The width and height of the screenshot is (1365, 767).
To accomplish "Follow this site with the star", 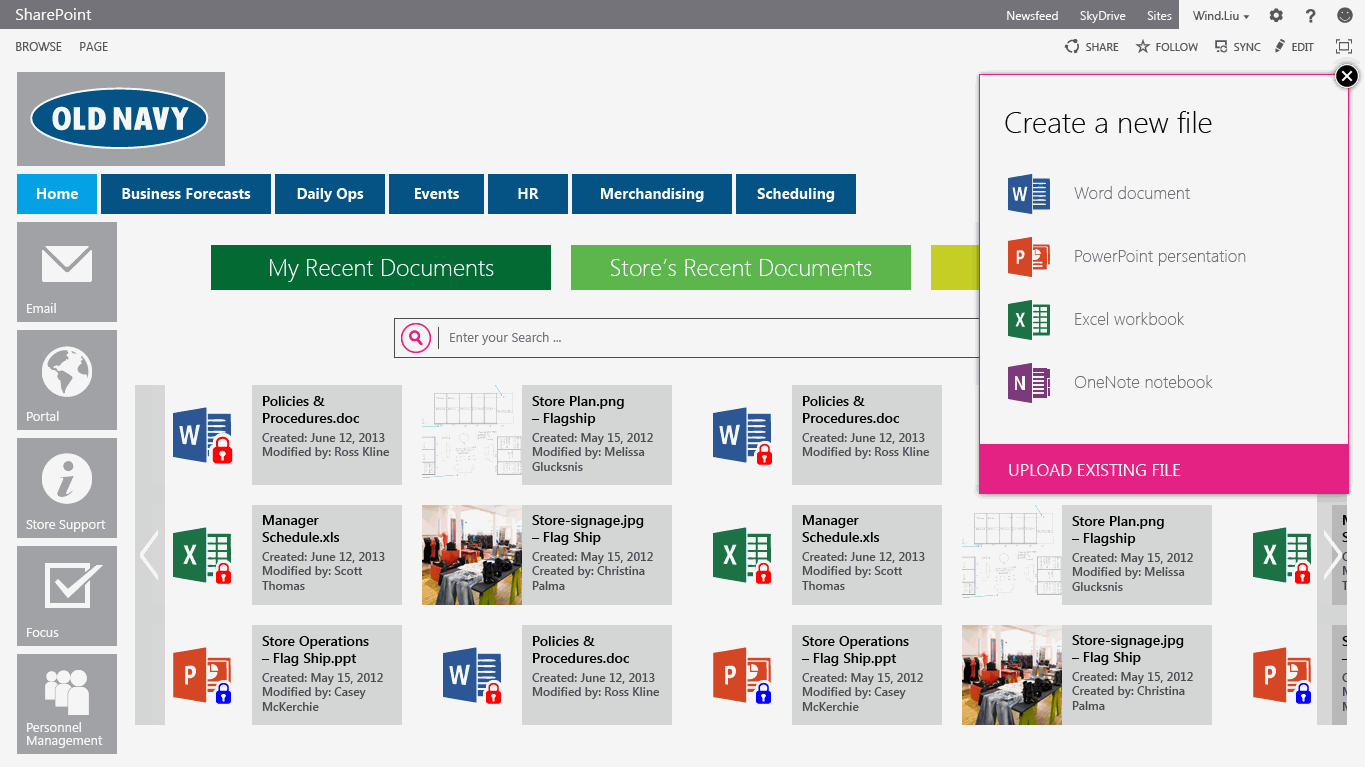I will pyautogui.click(x=1167, y=47).
